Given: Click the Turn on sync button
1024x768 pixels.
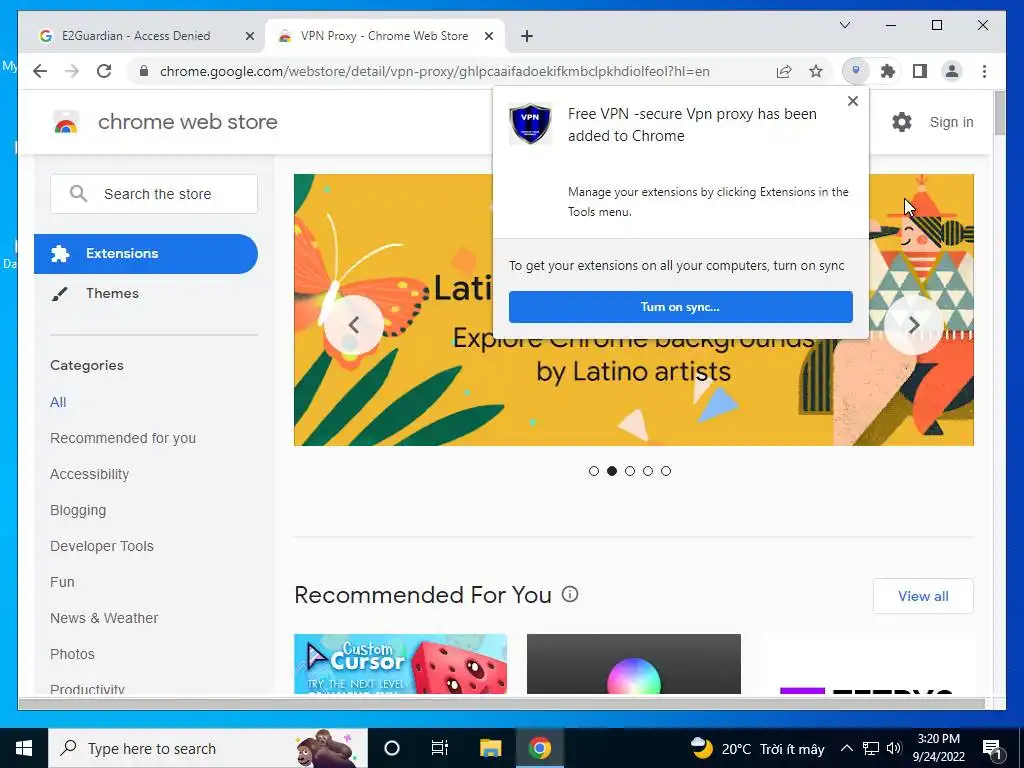Looking at the screenshot, I should coord(680,307).
